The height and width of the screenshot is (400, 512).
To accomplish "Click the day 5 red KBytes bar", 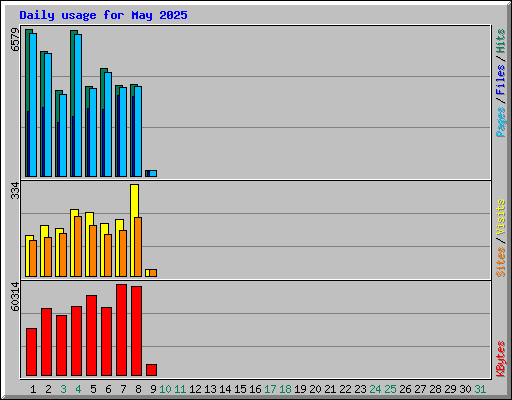I will tap(92, 335).
